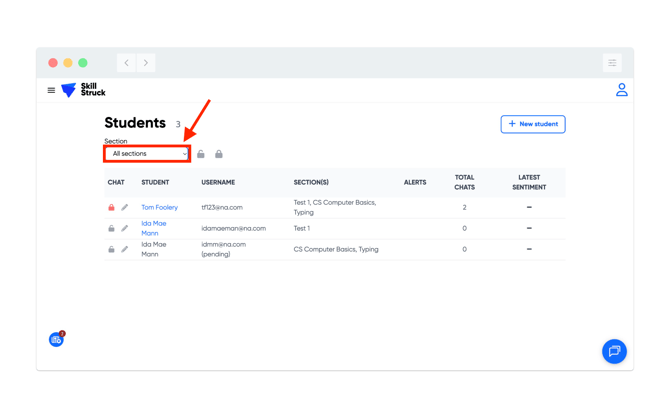Open the user profile icon
Image resolution: width=670 pixels, height=418 pixels.
tap(621, 90)
